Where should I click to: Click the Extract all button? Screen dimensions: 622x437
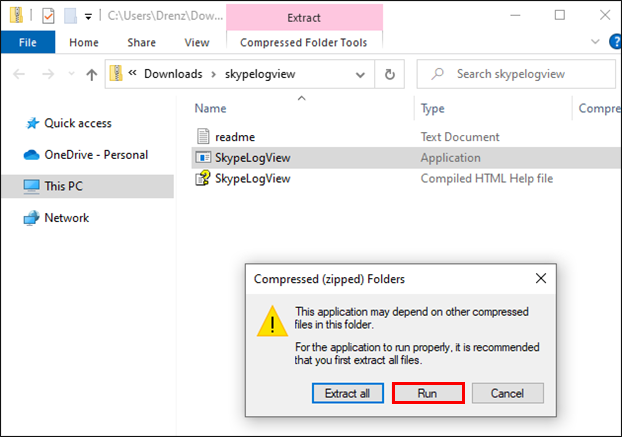(x=347, y=393)
